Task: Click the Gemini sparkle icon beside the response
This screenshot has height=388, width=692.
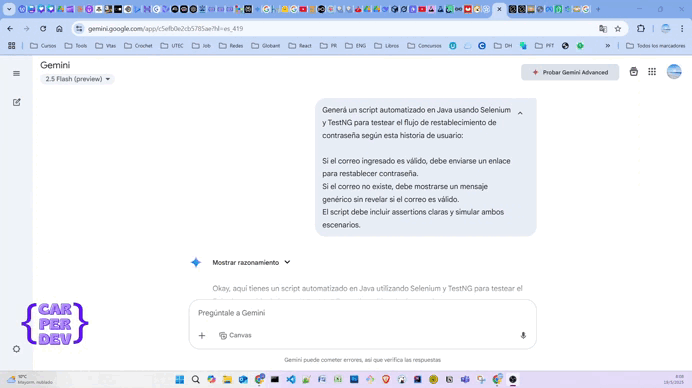Action: point(196,262)
